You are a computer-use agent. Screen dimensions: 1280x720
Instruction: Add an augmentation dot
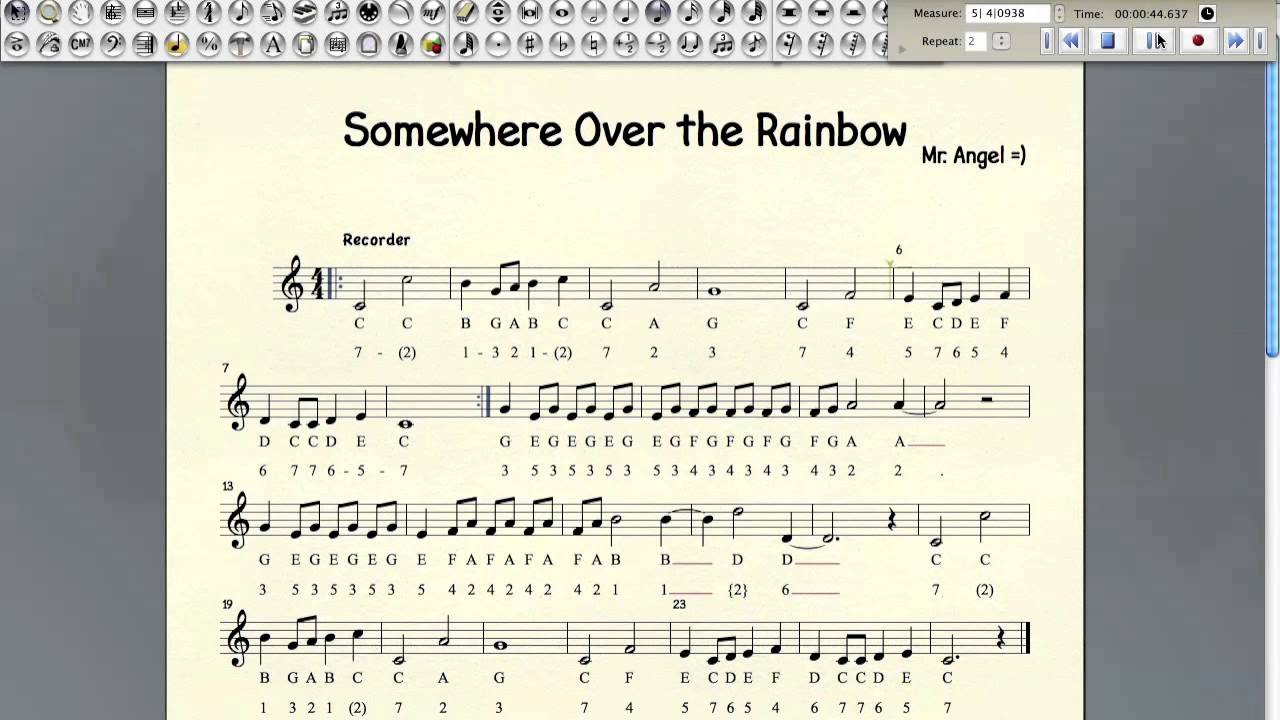pos(497,44)
